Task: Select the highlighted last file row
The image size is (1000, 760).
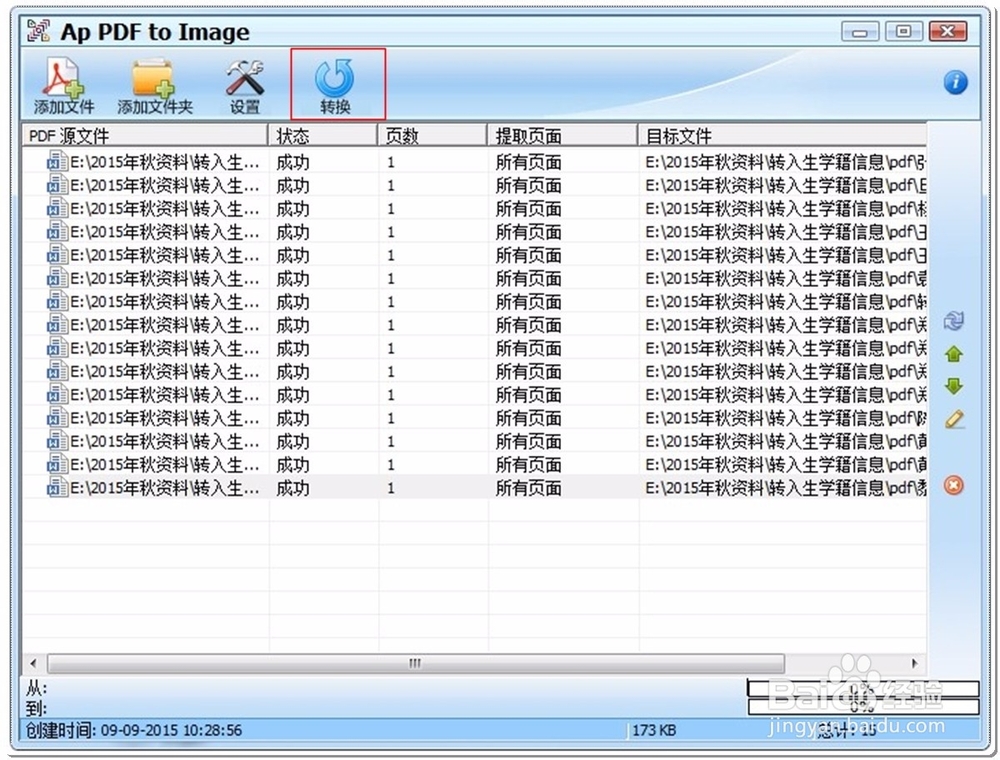Action: 474,488
